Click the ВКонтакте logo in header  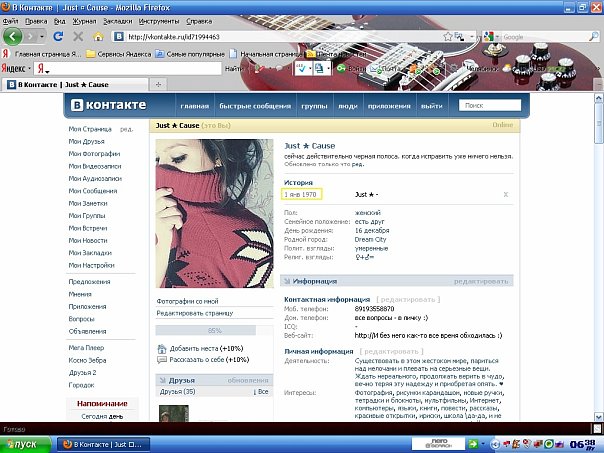(109, 105)
